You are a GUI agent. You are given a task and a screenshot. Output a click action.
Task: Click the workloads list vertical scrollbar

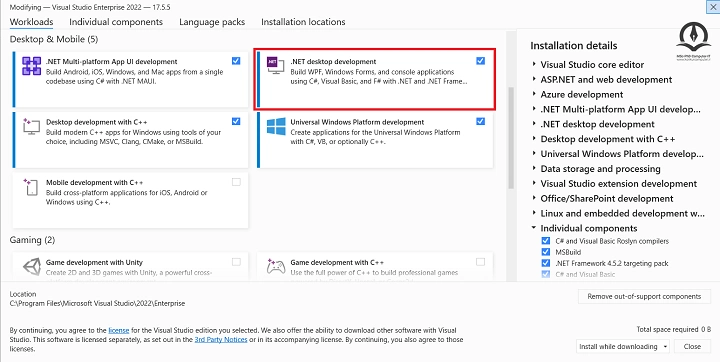click(511, 138)
